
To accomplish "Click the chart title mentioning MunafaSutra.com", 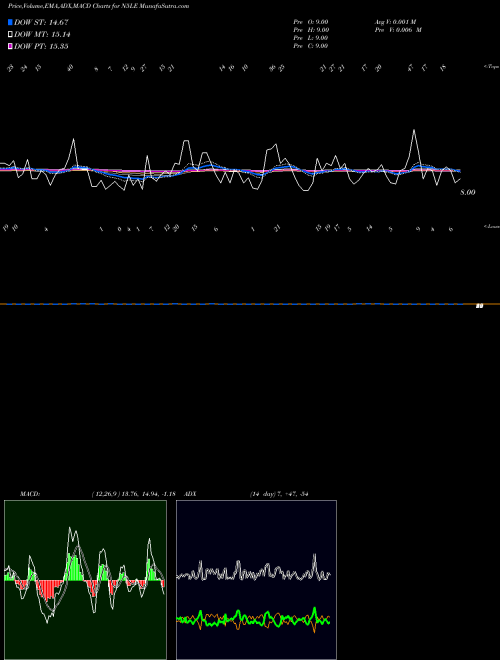I will click(x=98, y=6).
